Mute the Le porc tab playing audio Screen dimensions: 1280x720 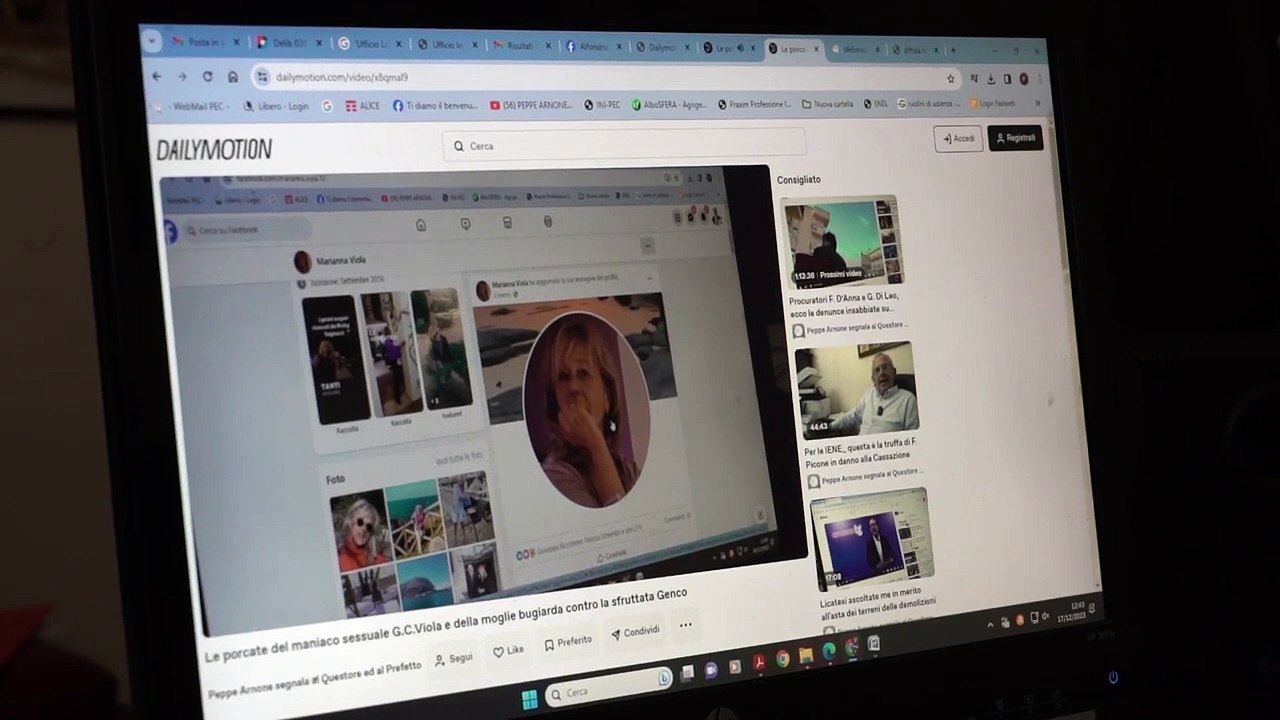click(x=740, y=47)
